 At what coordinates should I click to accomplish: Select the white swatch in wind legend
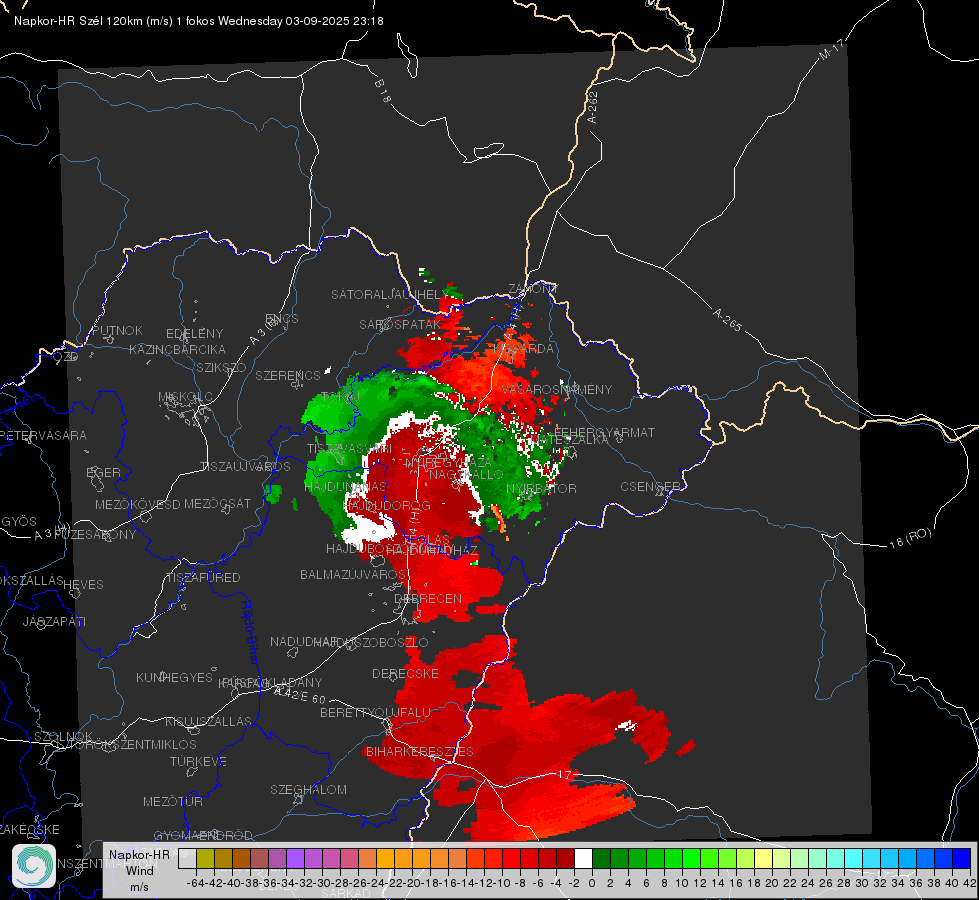tap(583, 859)
